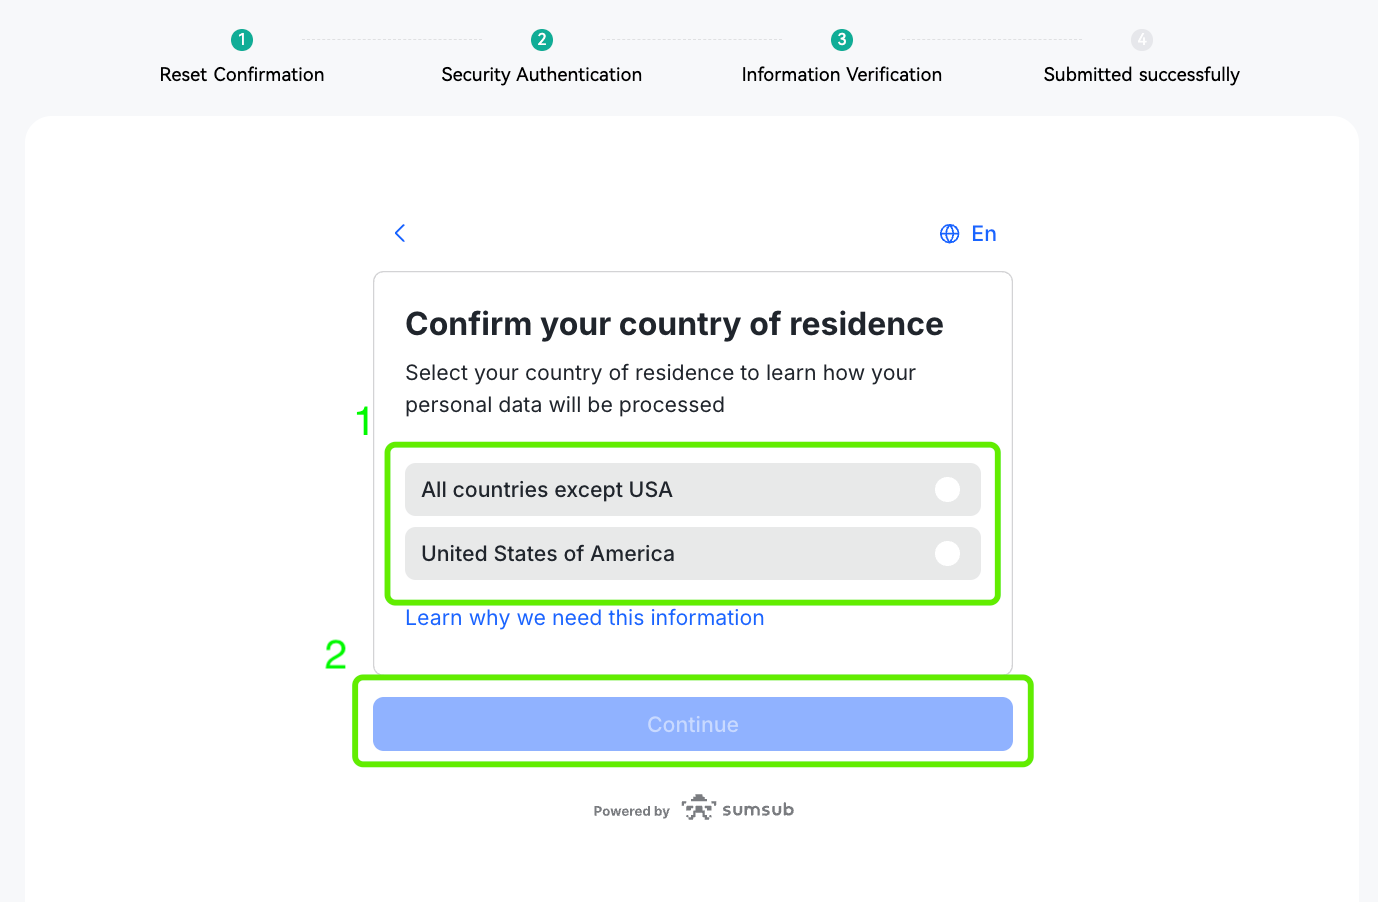1378x902 pixels.
Task: Select the All countries except USA radio
Action: click(x=947, y=489)
